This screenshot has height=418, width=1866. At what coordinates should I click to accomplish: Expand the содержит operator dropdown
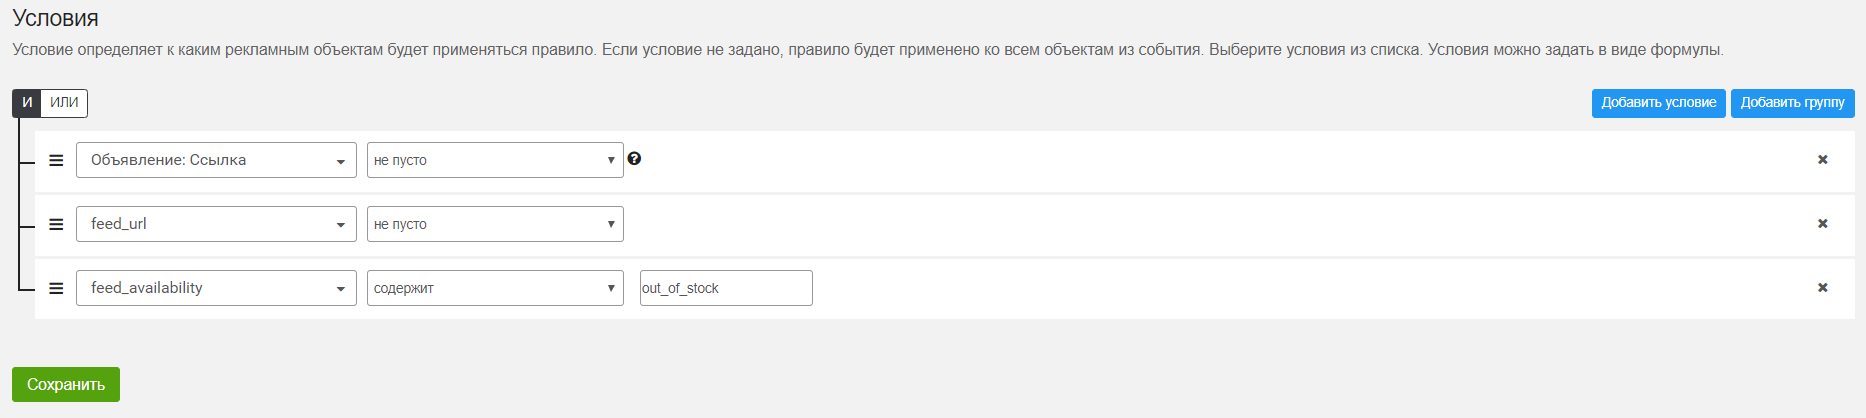tap(495, 288)
